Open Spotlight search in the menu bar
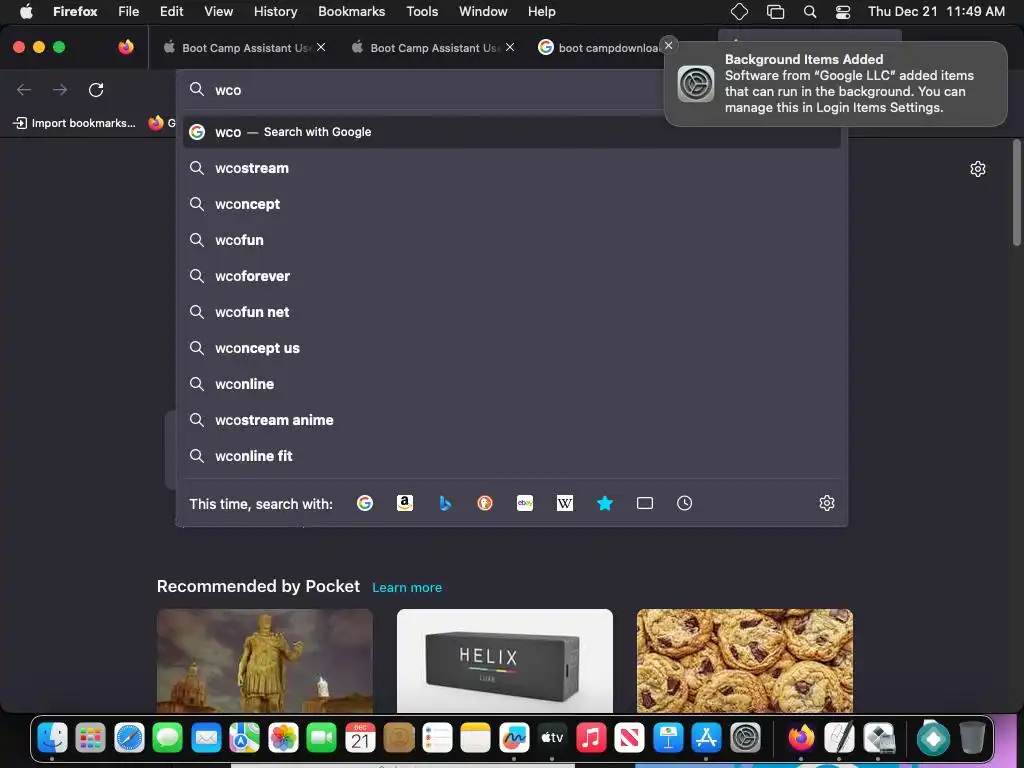The width and height of the screenshot is (1024, 768). (x=810, y=12)
